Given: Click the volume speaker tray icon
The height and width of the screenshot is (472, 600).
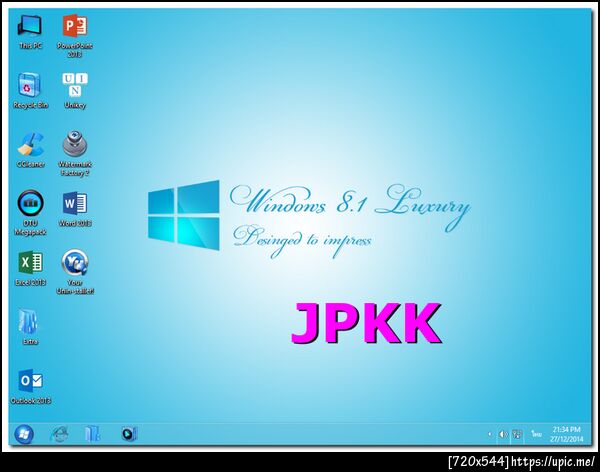Looking at the screenshot, I should (503, 434).
